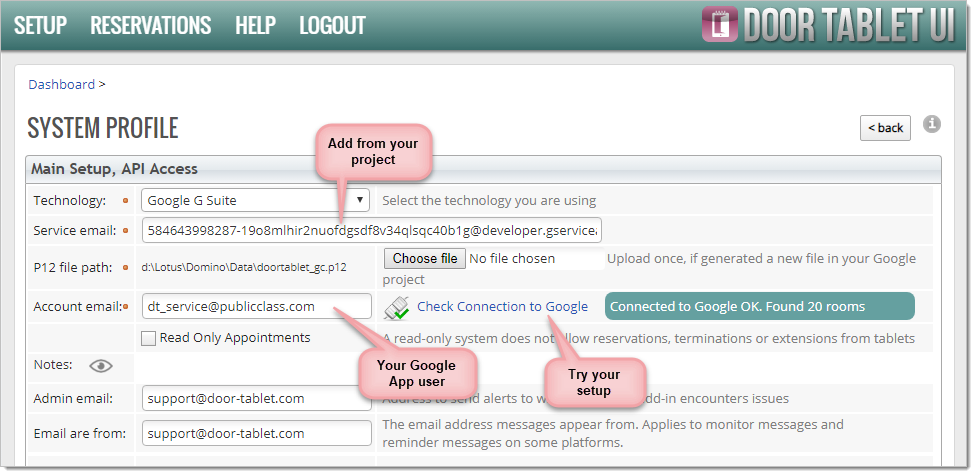Toggle the Notes eye visibility icon
This screenshot has height=475, width=975.
pos(100,366)
